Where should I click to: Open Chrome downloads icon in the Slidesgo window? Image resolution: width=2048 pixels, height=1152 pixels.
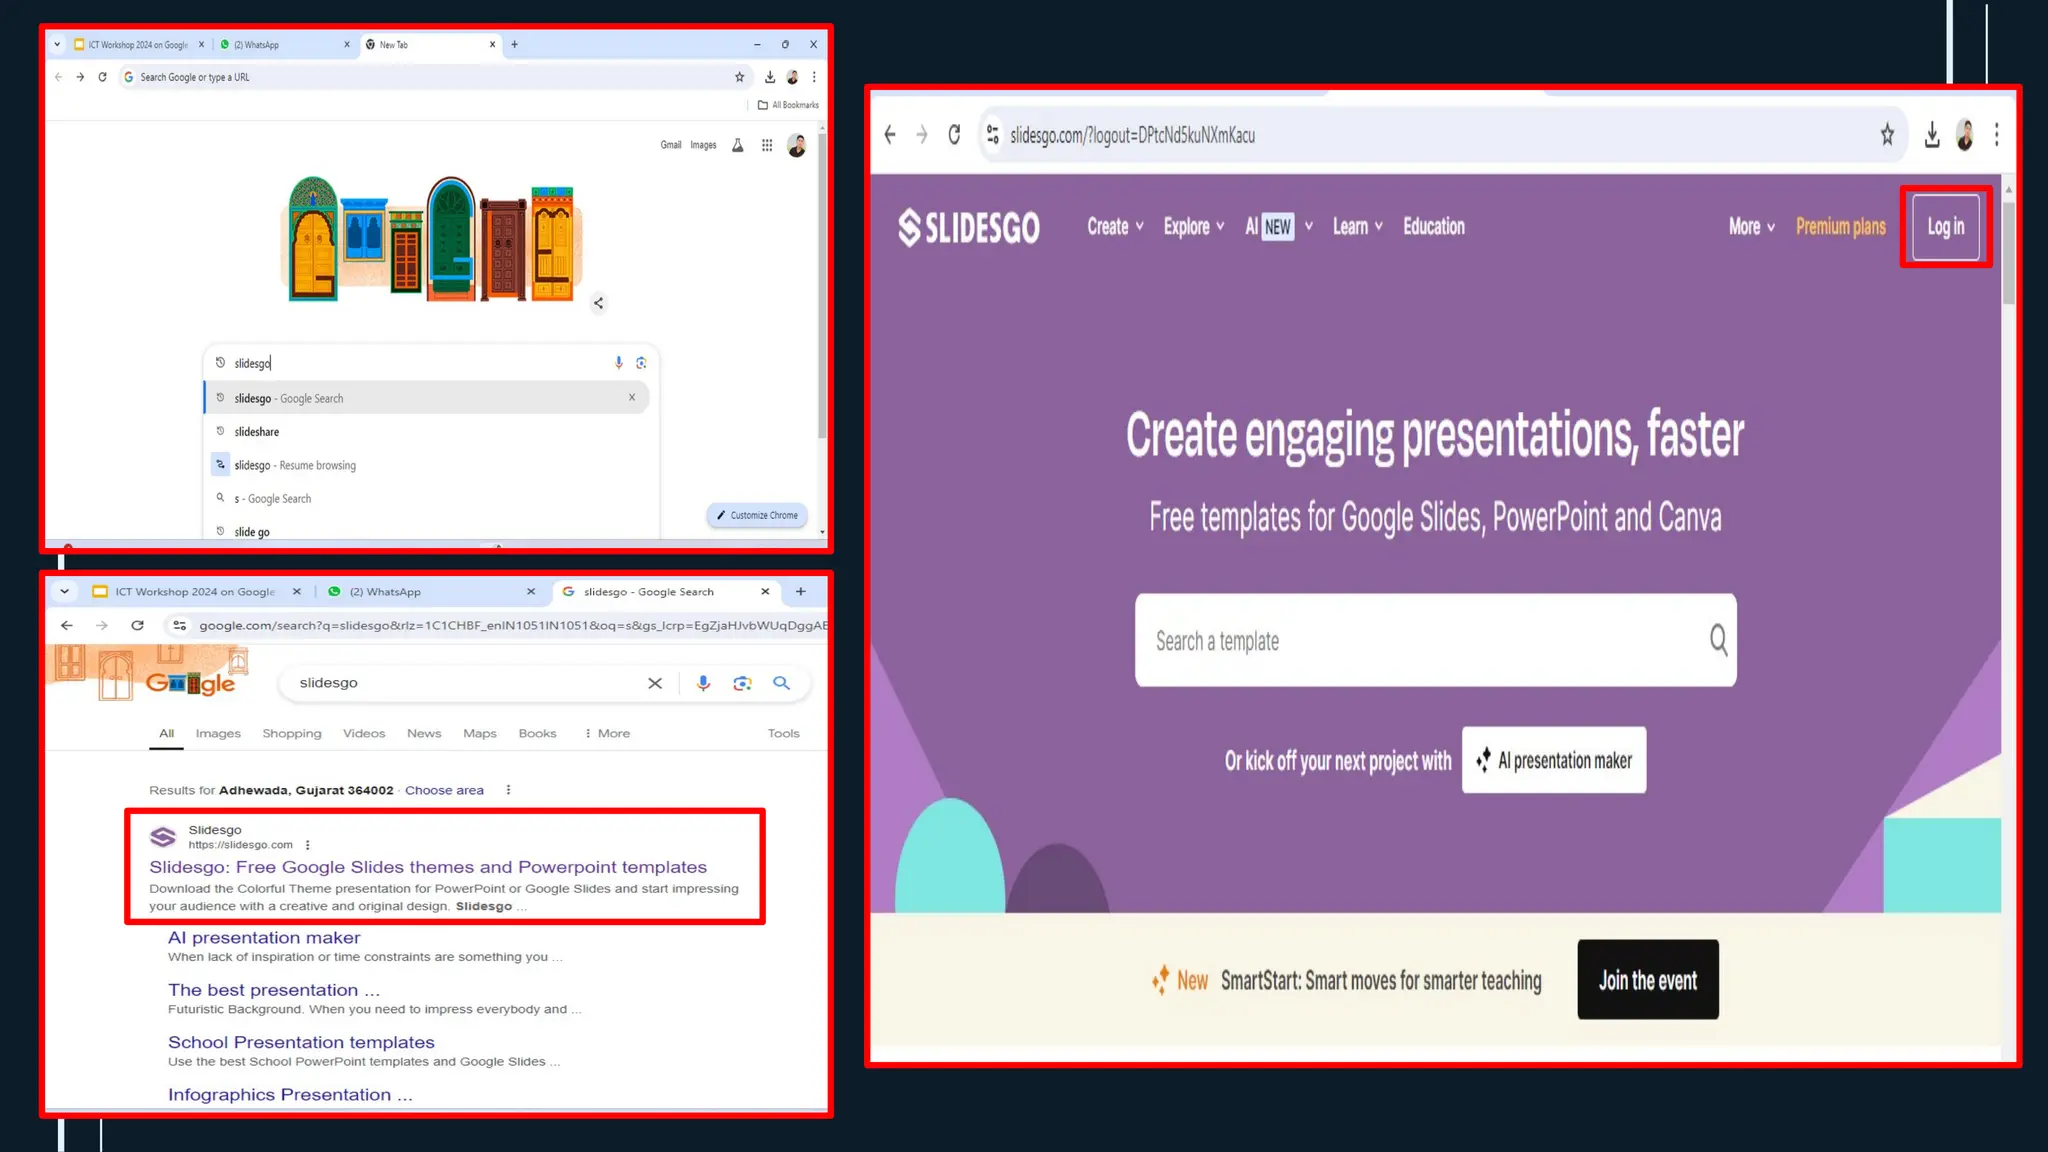(1932, 135)
